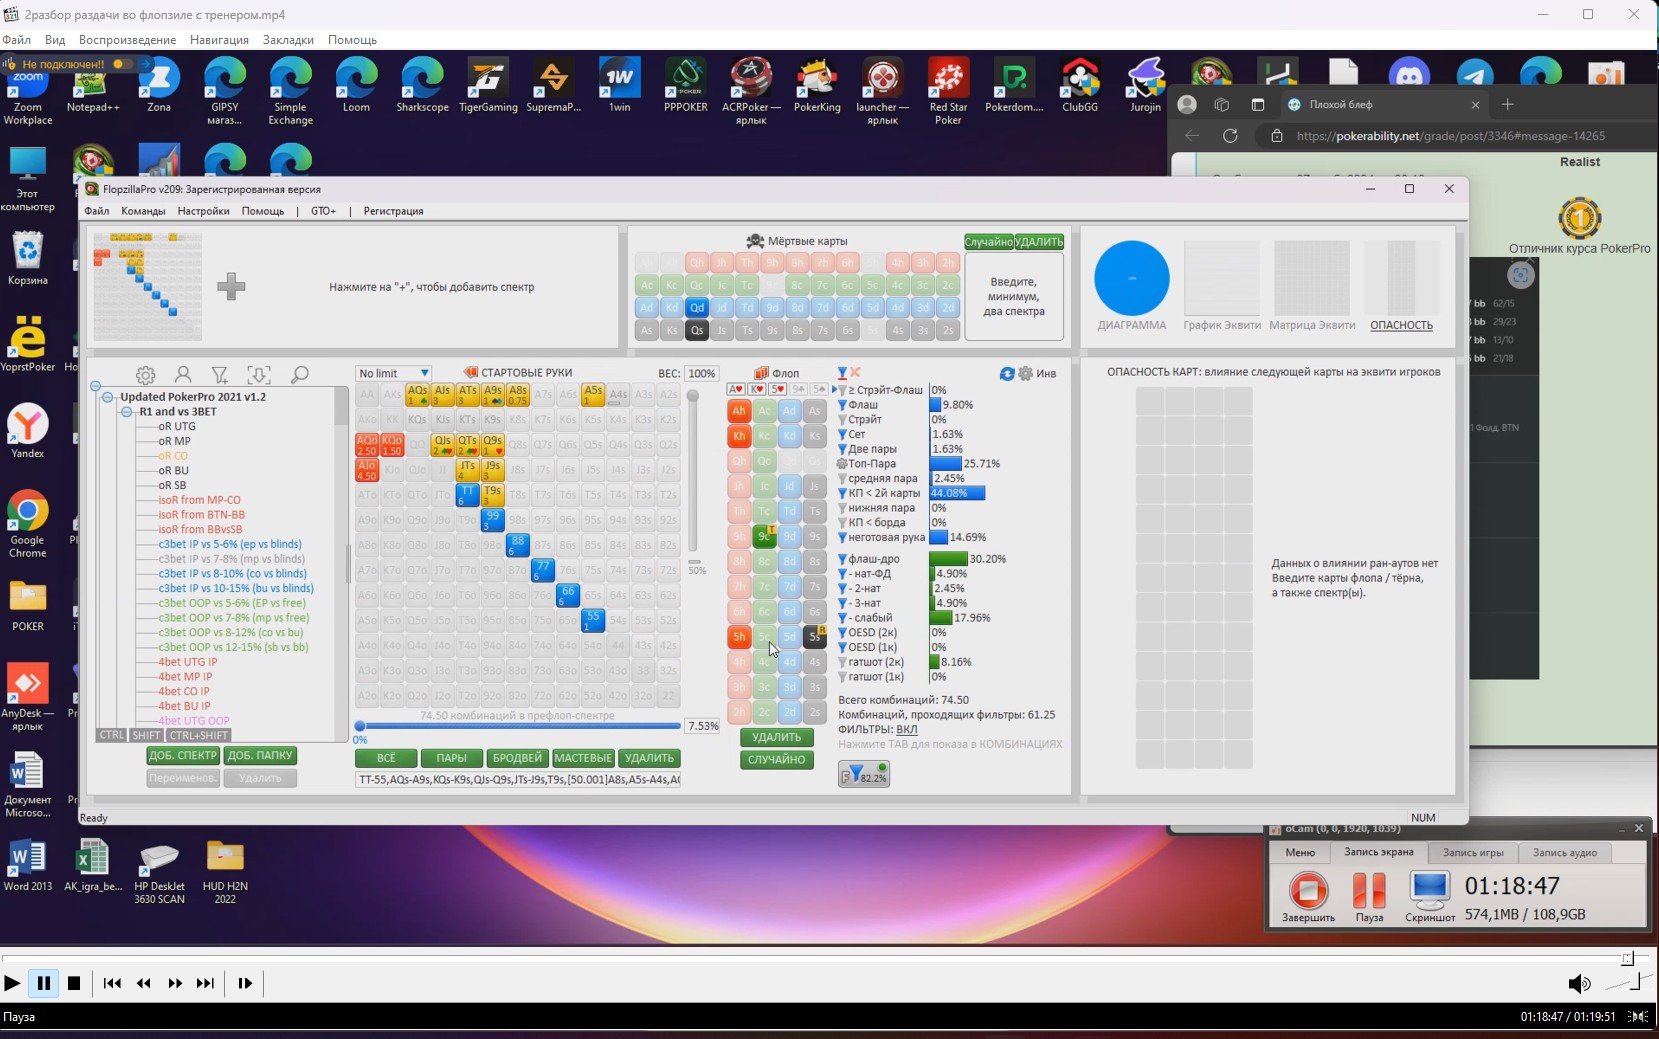Image resolution: width=1659 pixels, height=1039 pixels.
Task: Toggle the средняя пара filter funnel
Action: 842,479
